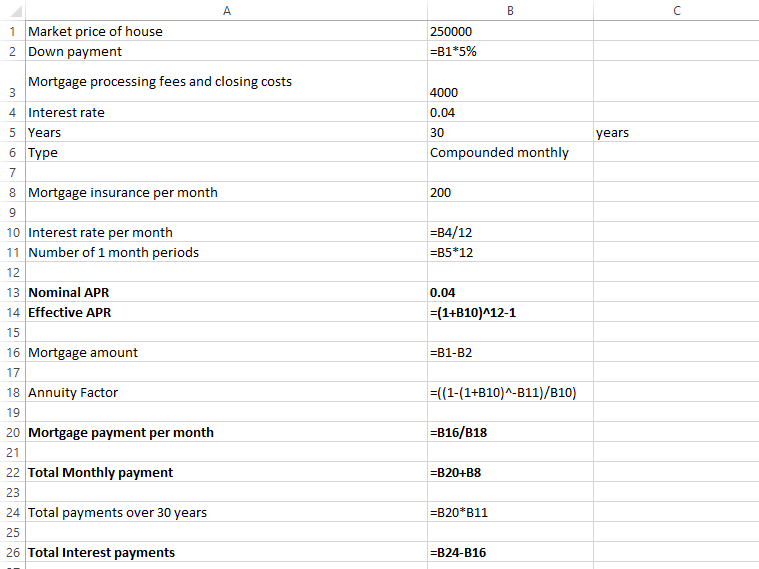Image resolution: width=759 pixels, height=569 pixels.
Task: Click formula =(1+B10)^12-1
Action: [x=510, y=312]
